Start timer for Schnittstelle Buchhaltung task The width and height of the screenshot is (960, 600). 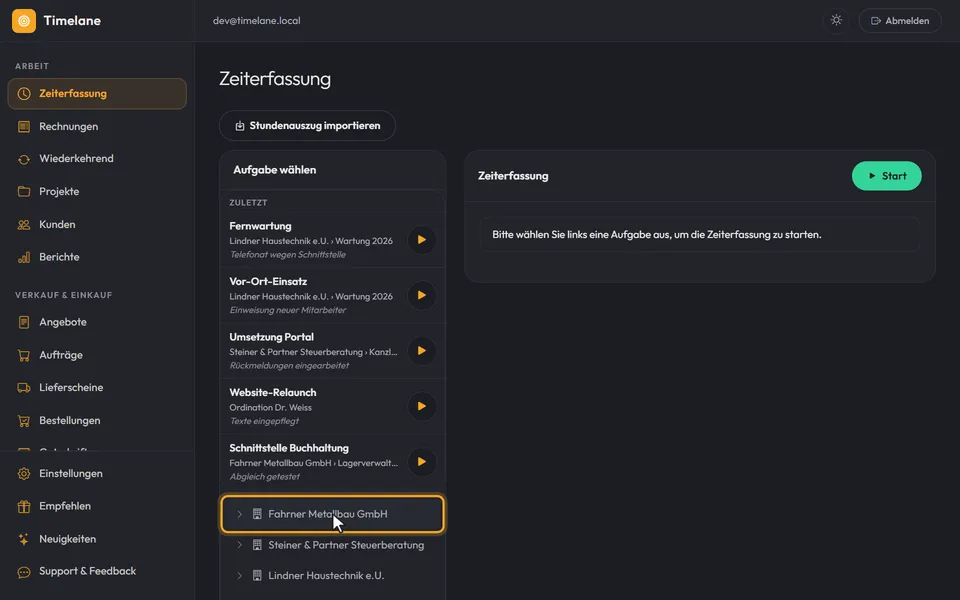point(422,462)
